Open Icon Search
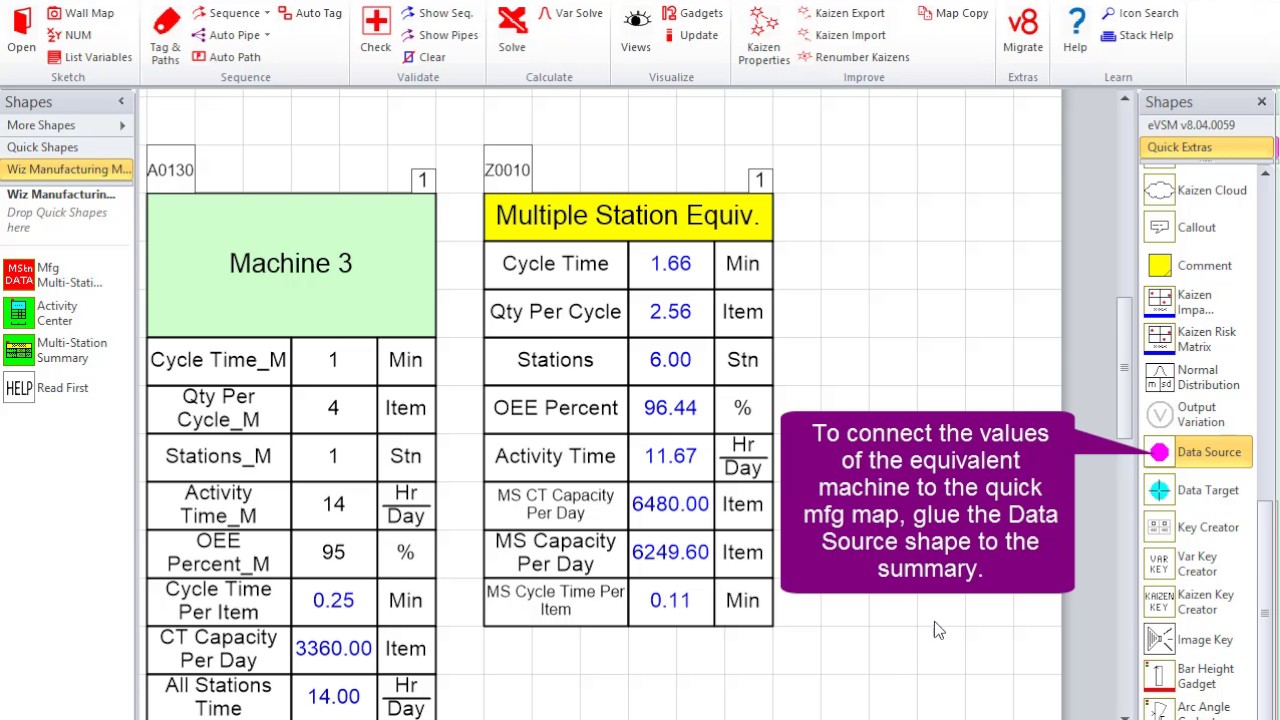The height and width of the screenshot is (720, 1280). pos(1139,13)
